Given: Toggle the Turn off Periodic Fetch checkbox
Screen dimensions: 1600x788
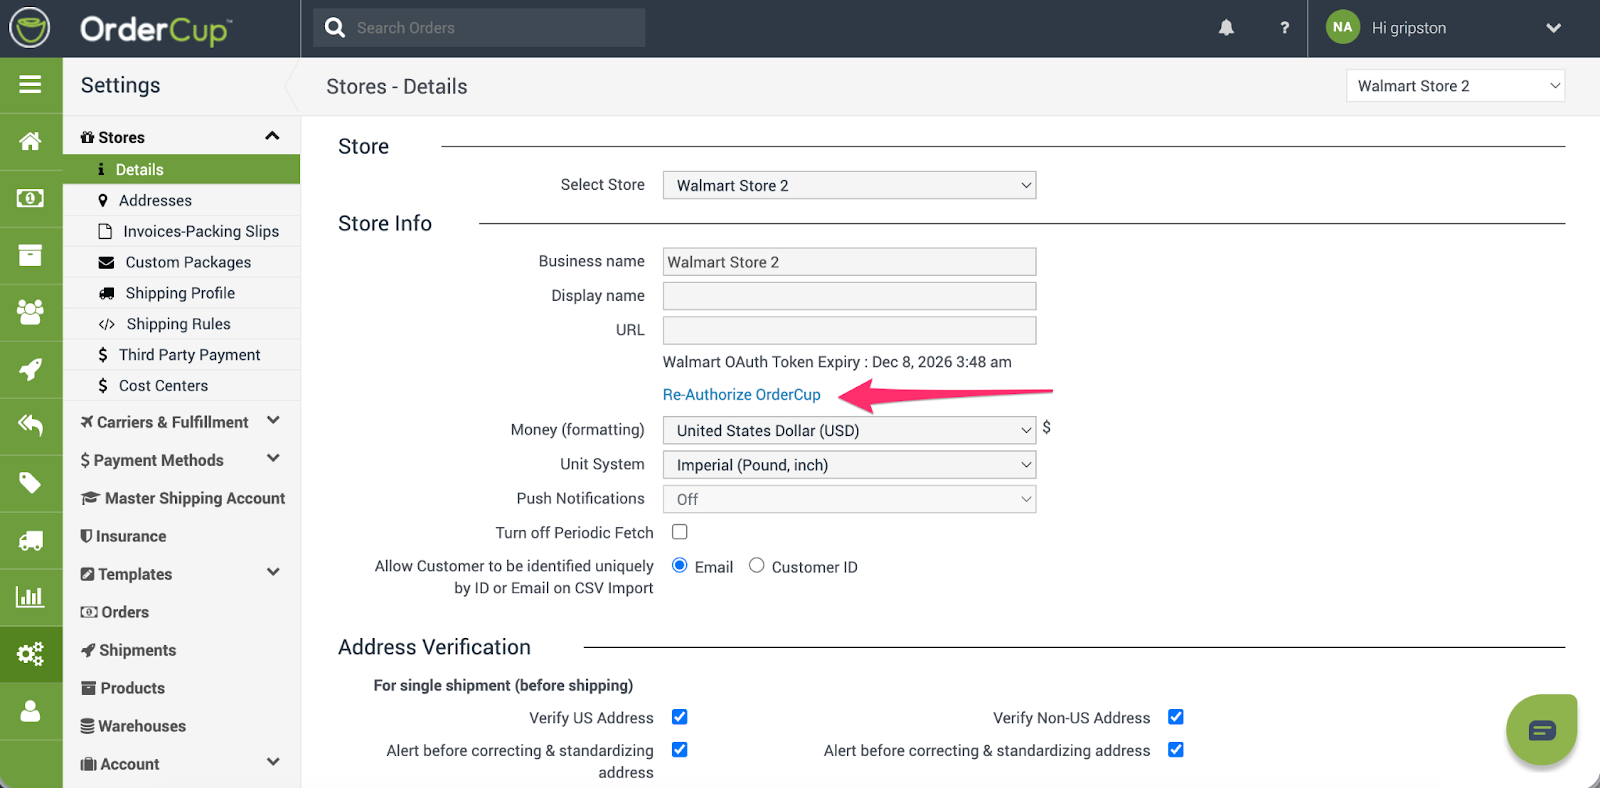Looking at the screenshot, I should coord(680,532).
